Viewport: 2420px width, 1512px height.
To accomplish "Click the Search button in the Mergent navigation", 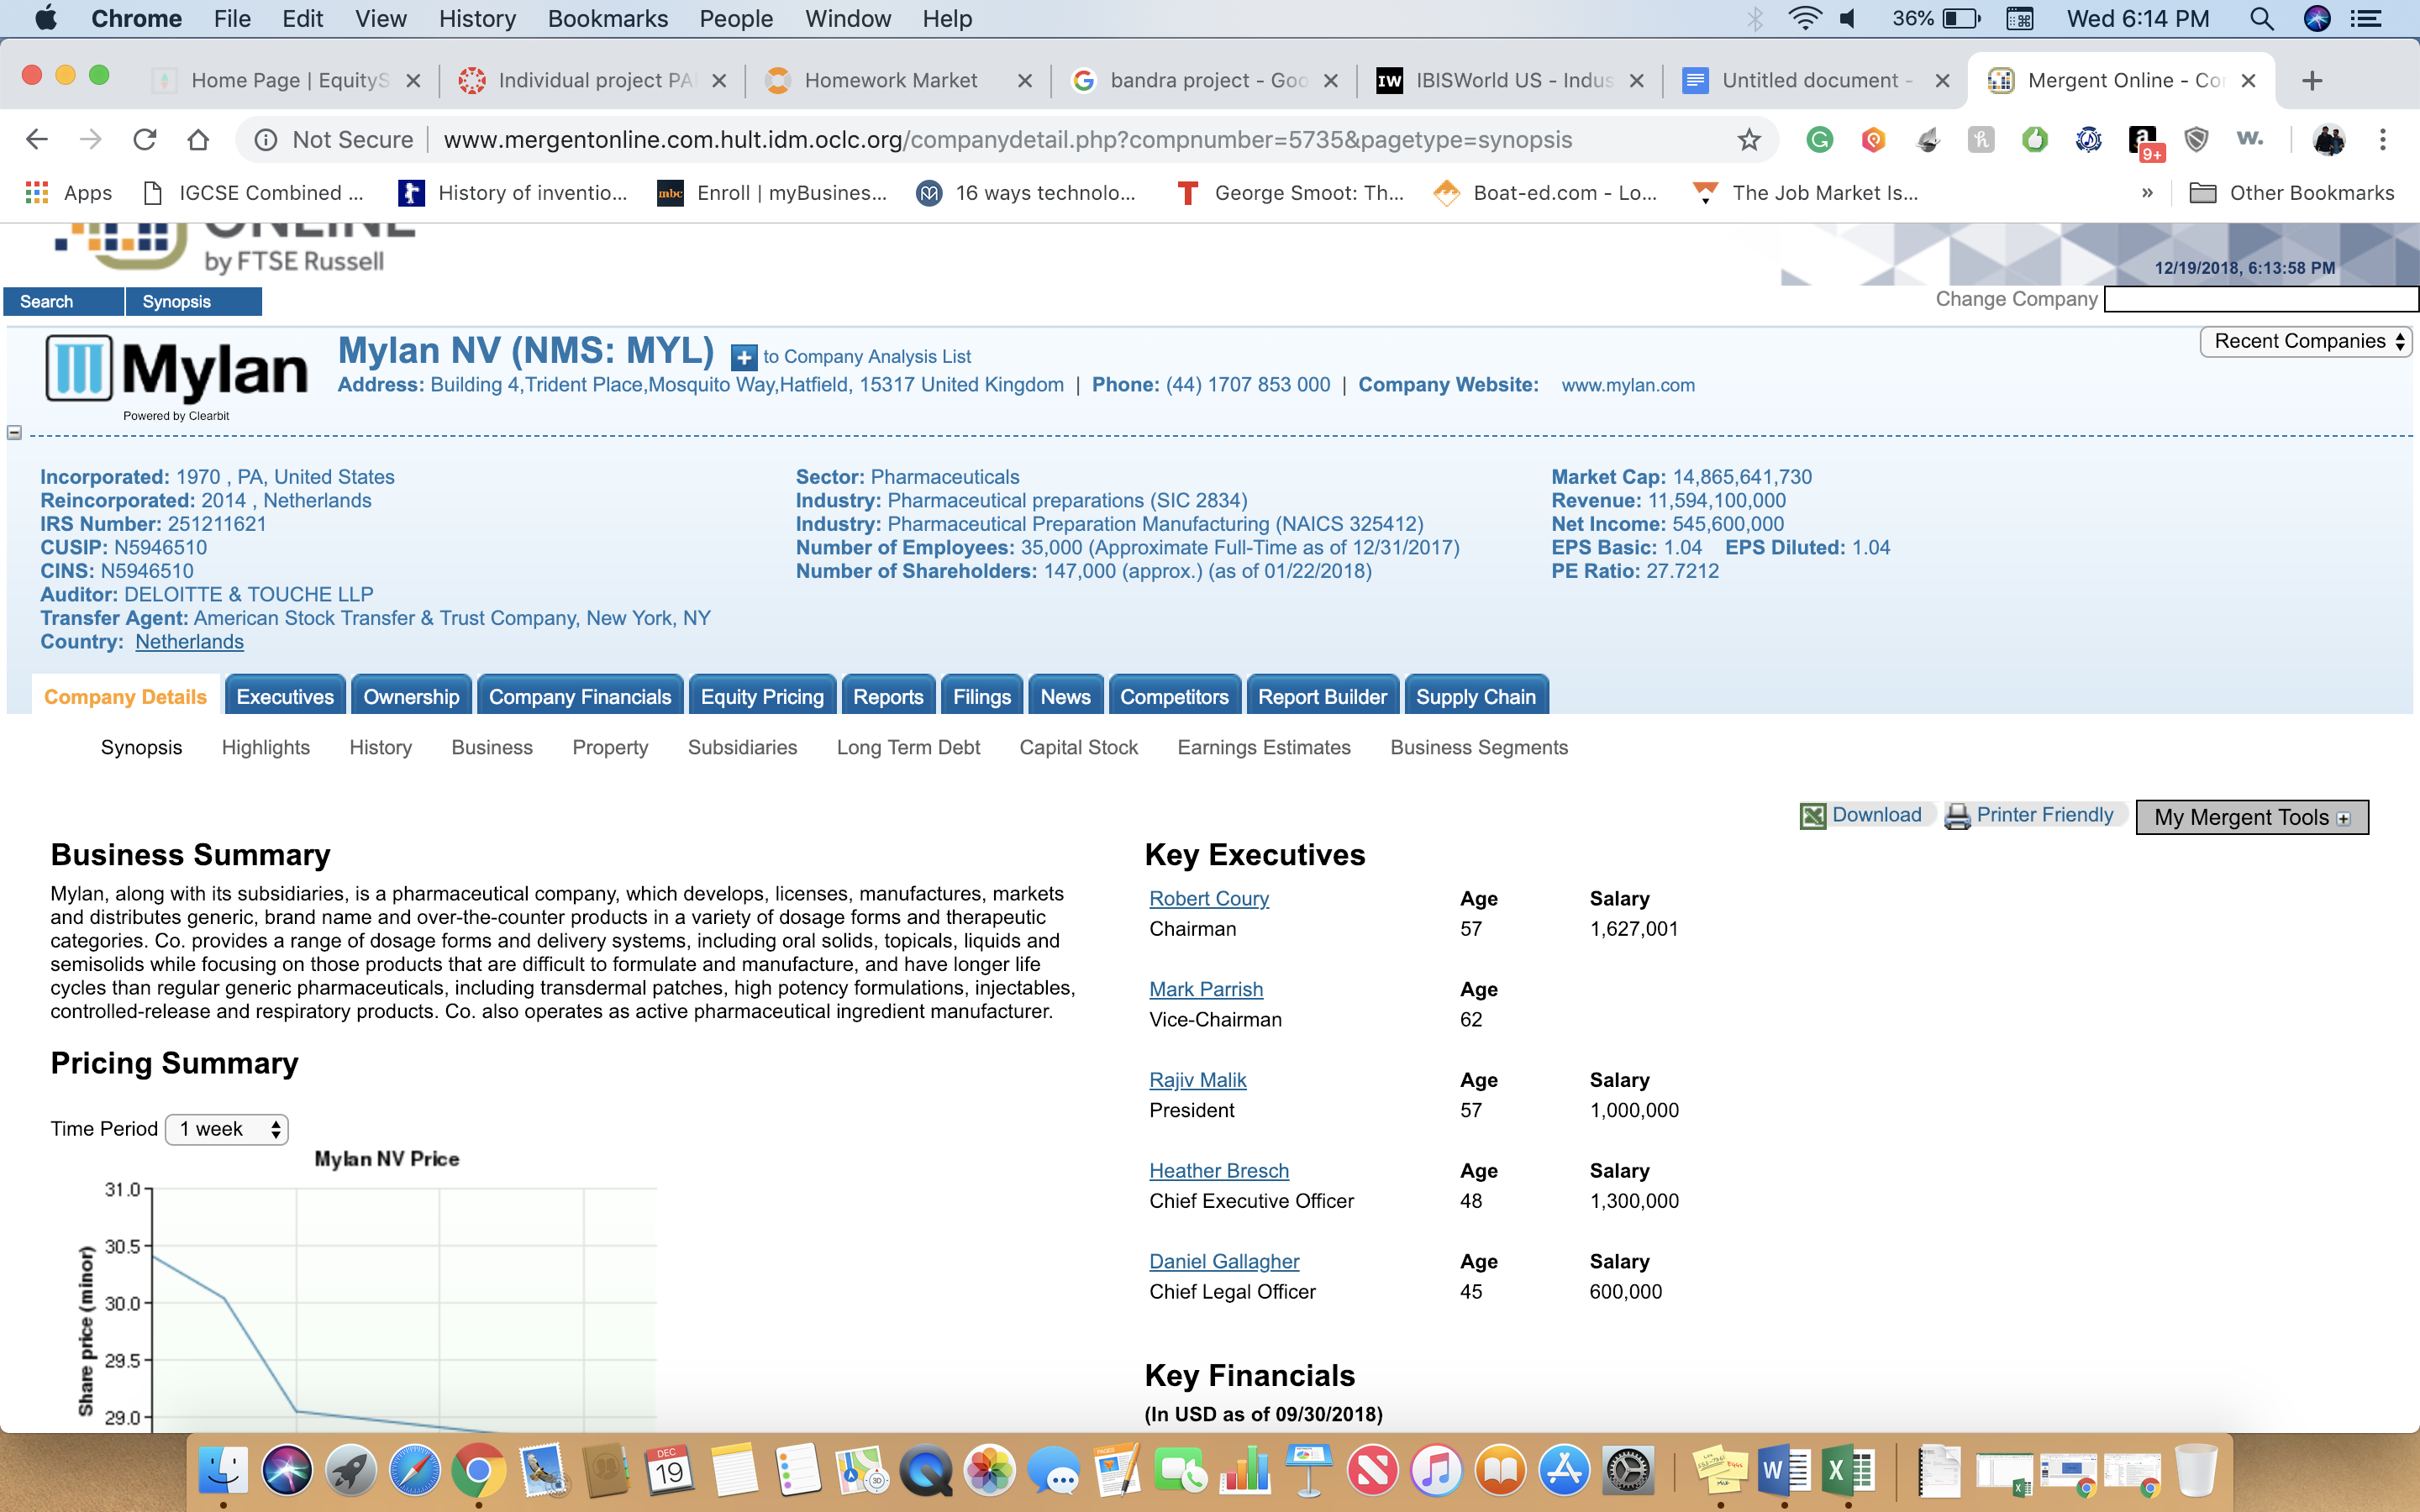I will click(x=64, y=302).
